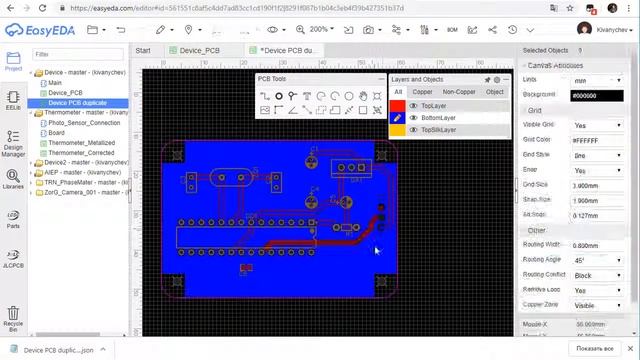Click the BOM toolbar icon
The image size is (640, 360).
click(x=452, y=30)
